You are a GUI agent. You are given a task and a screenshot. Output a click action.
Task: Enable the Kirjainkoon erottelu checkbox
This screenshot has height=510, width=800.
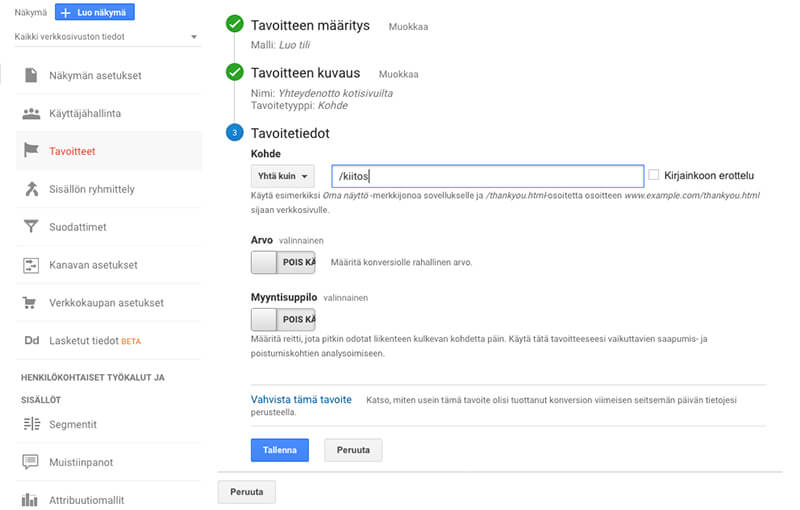(x=654, y=175)
